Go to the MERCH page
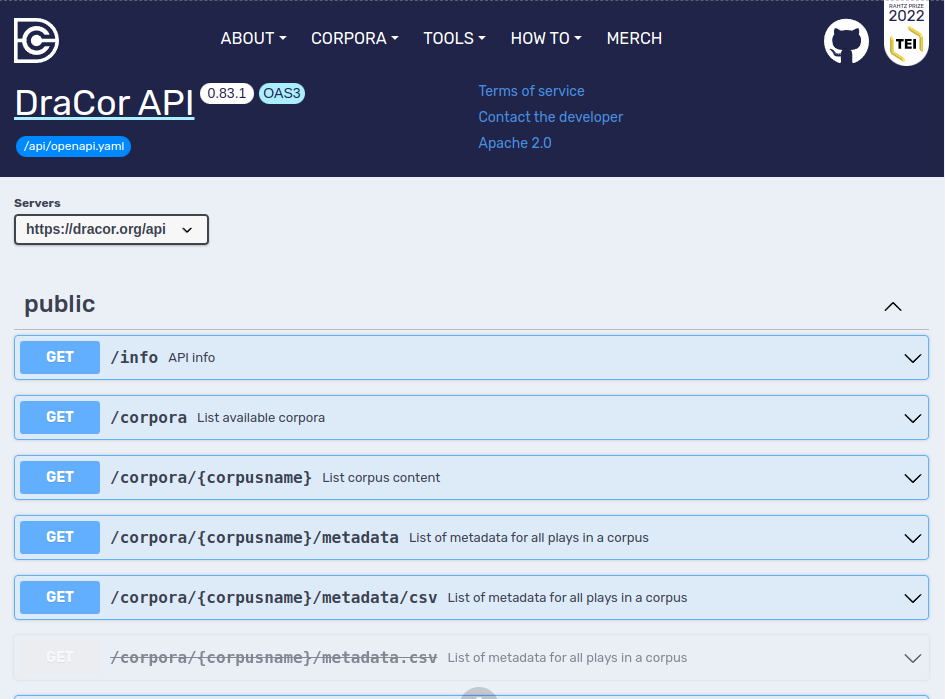945x699 pixels. [634, 39]
